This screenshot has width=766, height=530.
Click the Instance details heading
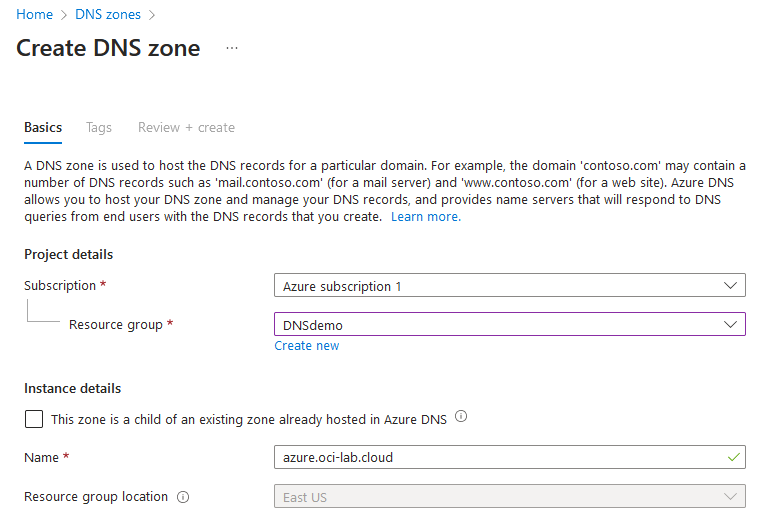pos(72,388)
